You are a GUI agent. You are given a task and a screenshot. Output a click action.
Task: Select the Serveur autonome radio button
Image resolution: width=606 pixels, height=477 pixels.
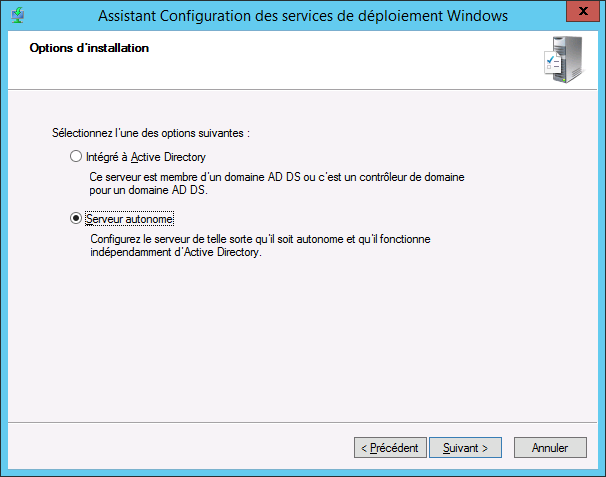(x=76, y=217)
